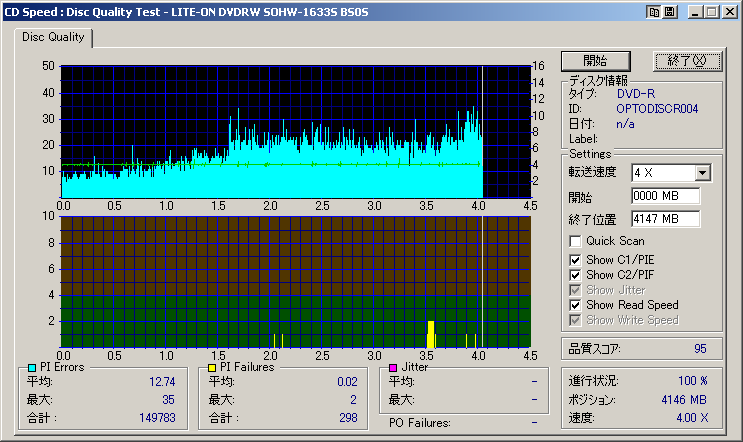Click the save (floppy disk) icon in title bar

670,12
